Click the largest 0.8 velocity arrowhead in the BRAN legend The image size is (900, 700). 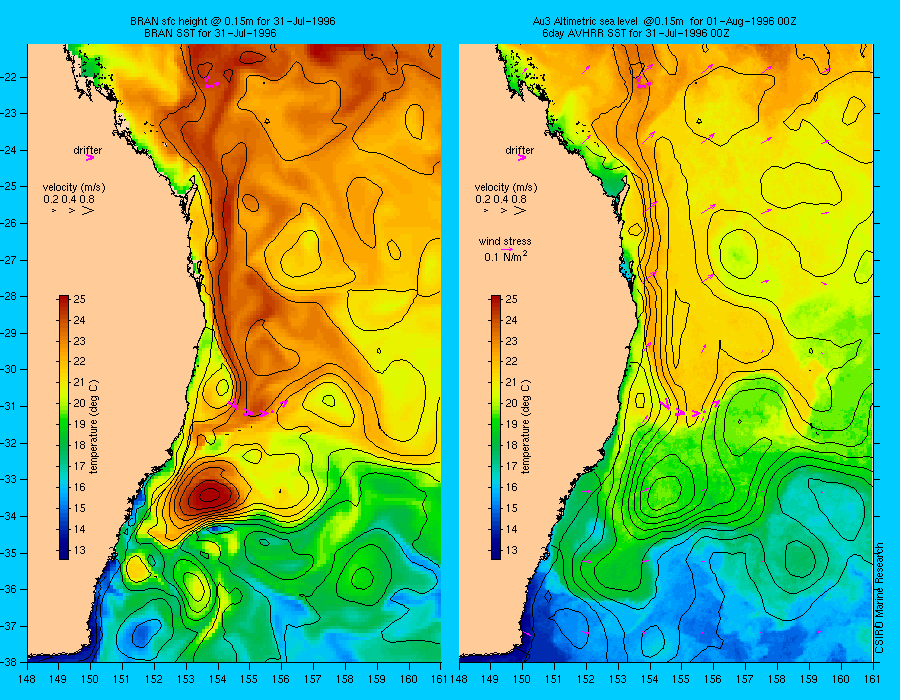tap(88, 211)
